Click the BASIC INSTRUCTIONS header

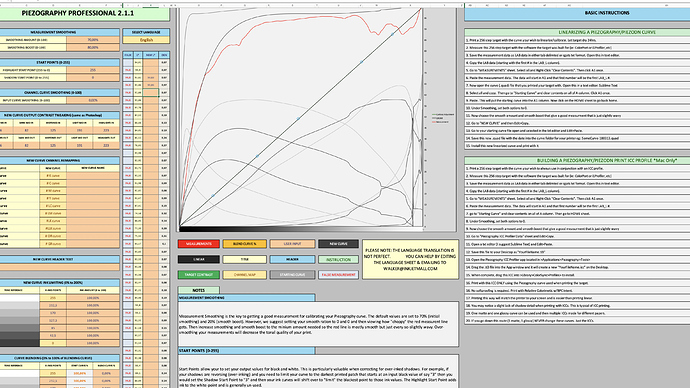[x=606, y=13]
